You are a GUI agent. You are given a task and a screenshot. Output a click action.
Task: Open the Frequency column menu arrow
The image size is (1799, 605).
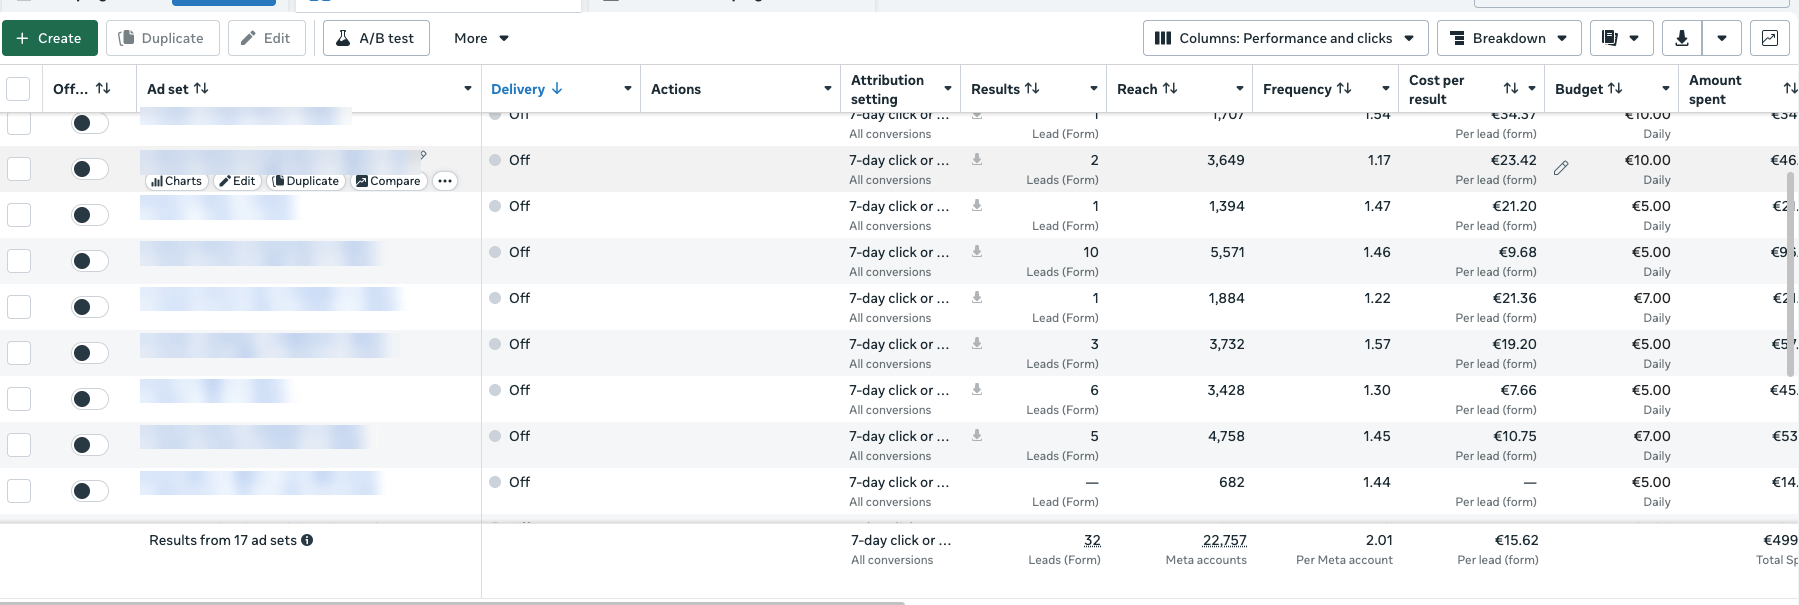[1385, 89]
